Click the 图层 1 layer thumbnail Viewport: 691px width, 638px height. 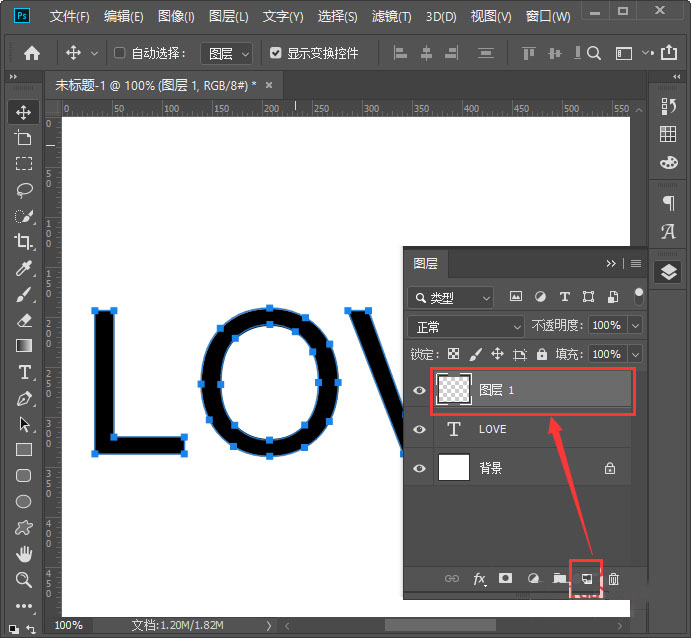pyautogui.click(x=454, y=390)
